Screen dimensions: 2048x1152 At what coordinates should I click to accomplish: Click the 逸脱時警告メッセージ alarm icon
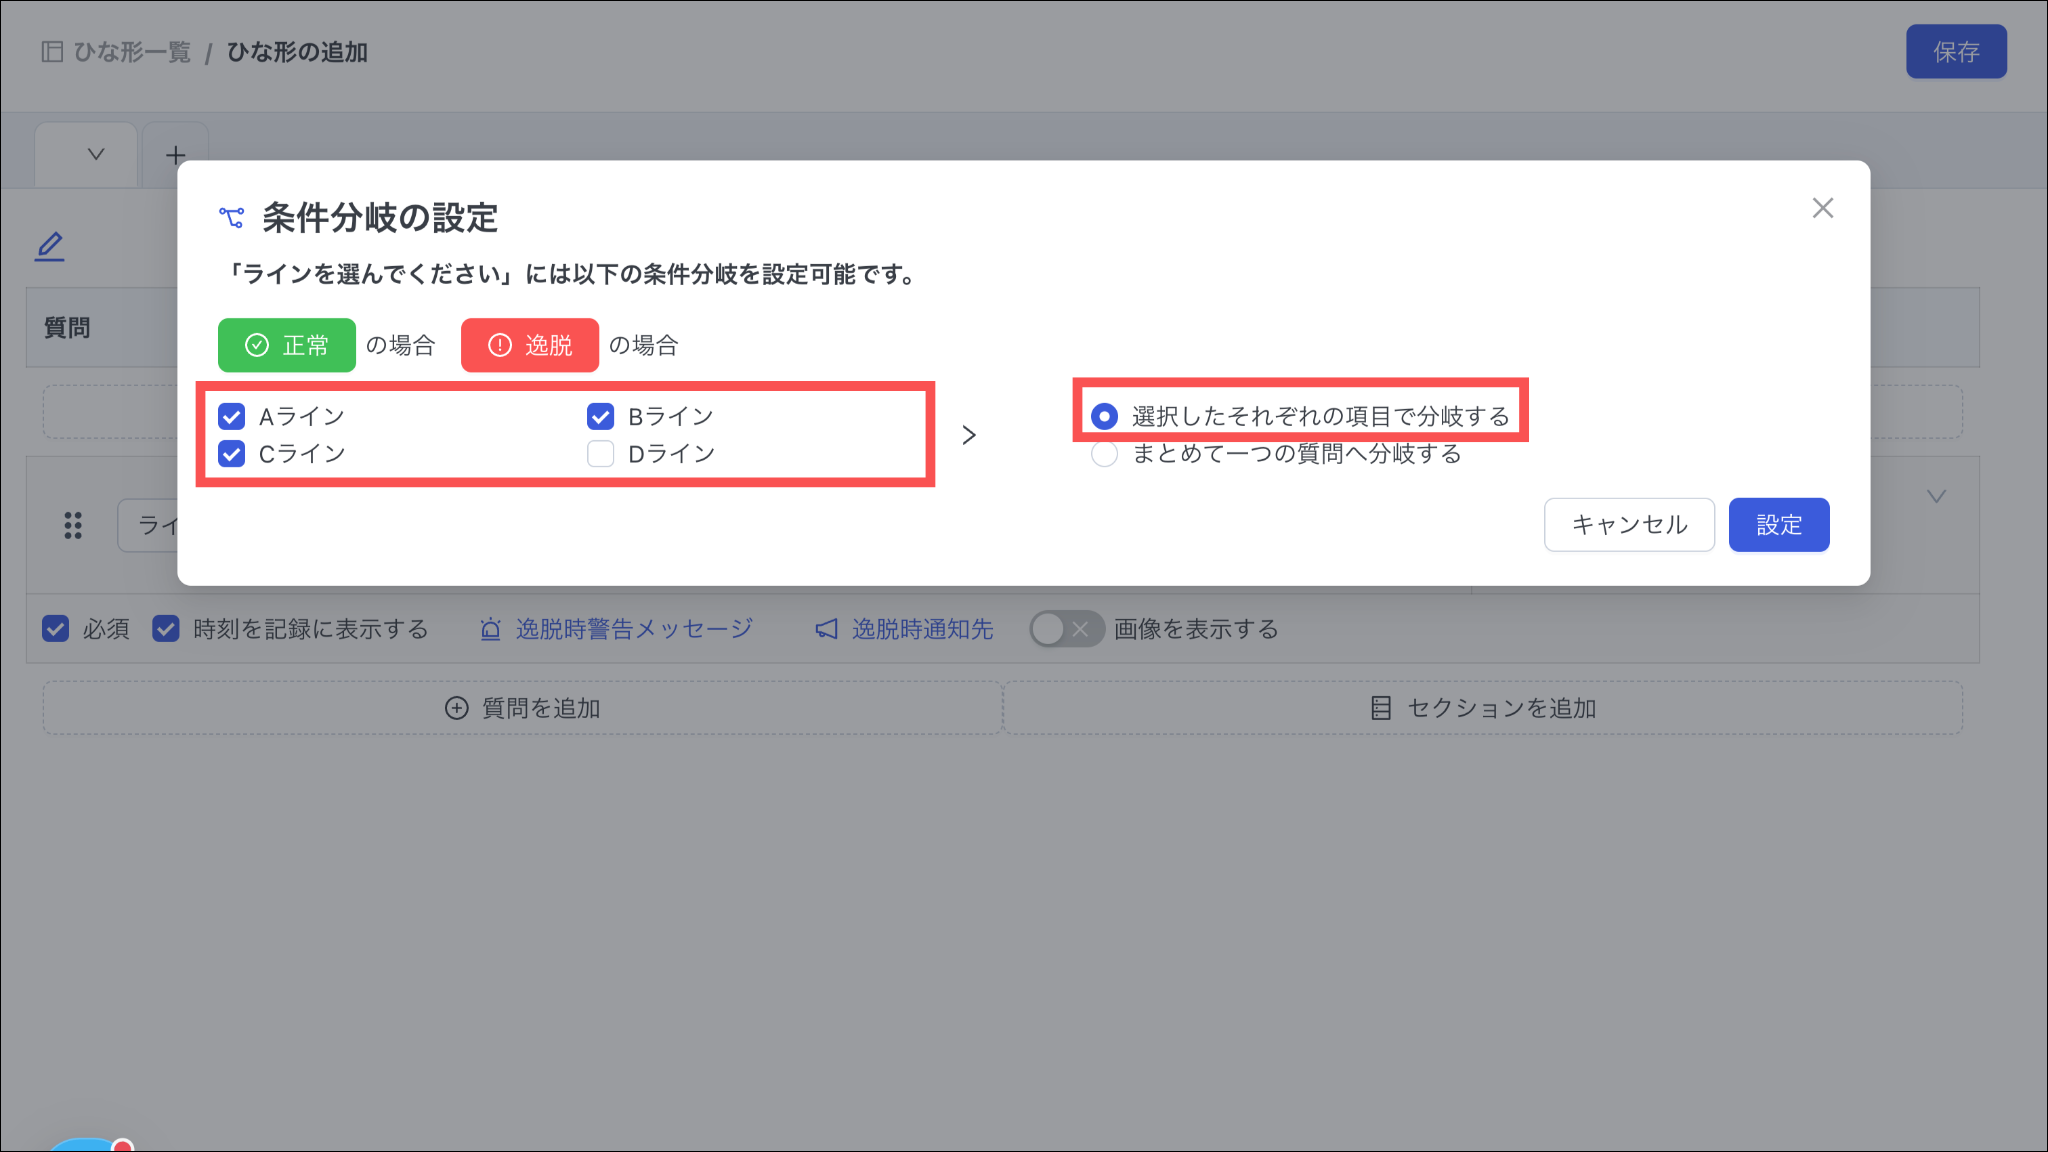pyautogui.click(x=490, y=629)
